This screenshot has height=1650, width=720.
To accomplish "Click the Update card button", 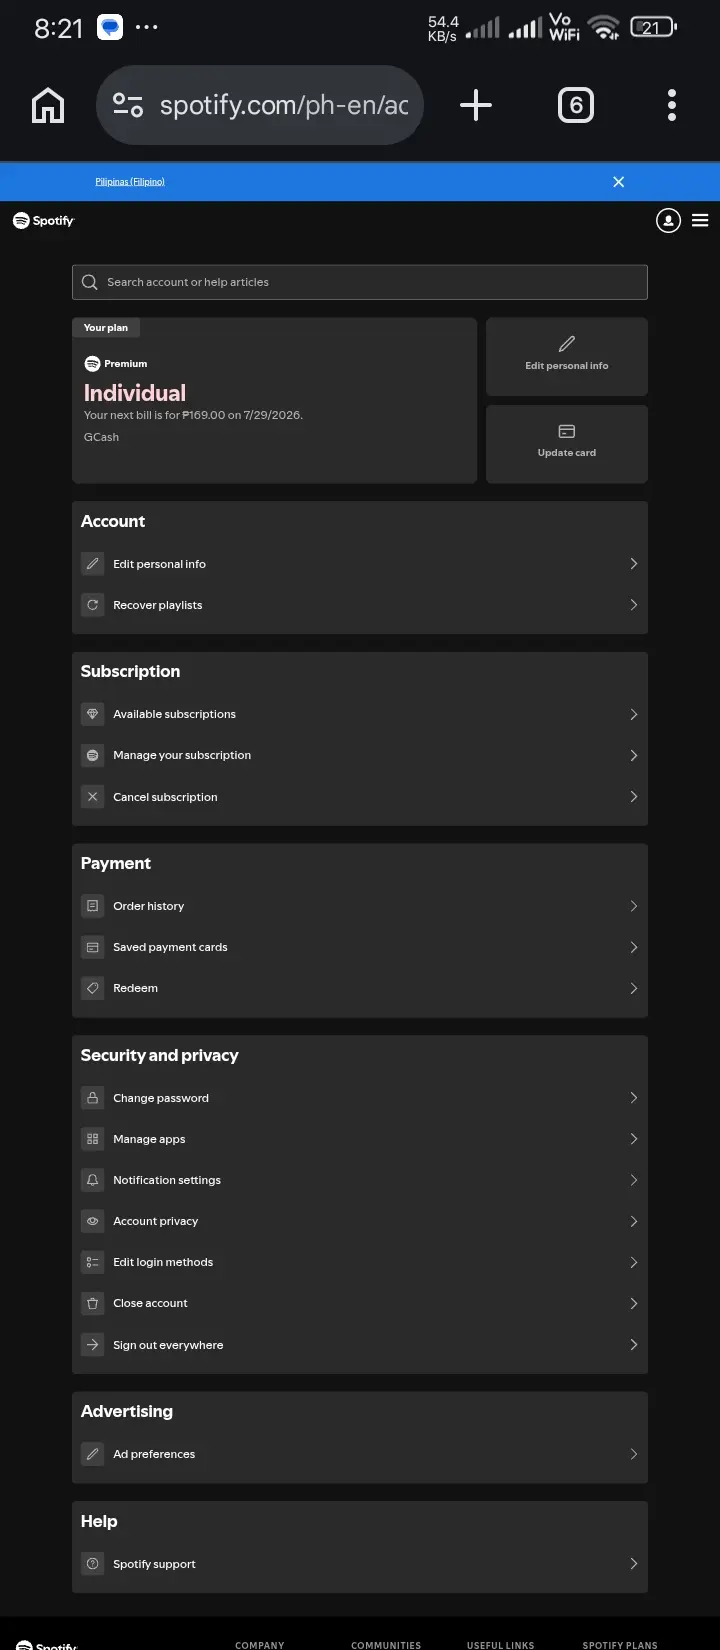I will (x=567, y=443).
